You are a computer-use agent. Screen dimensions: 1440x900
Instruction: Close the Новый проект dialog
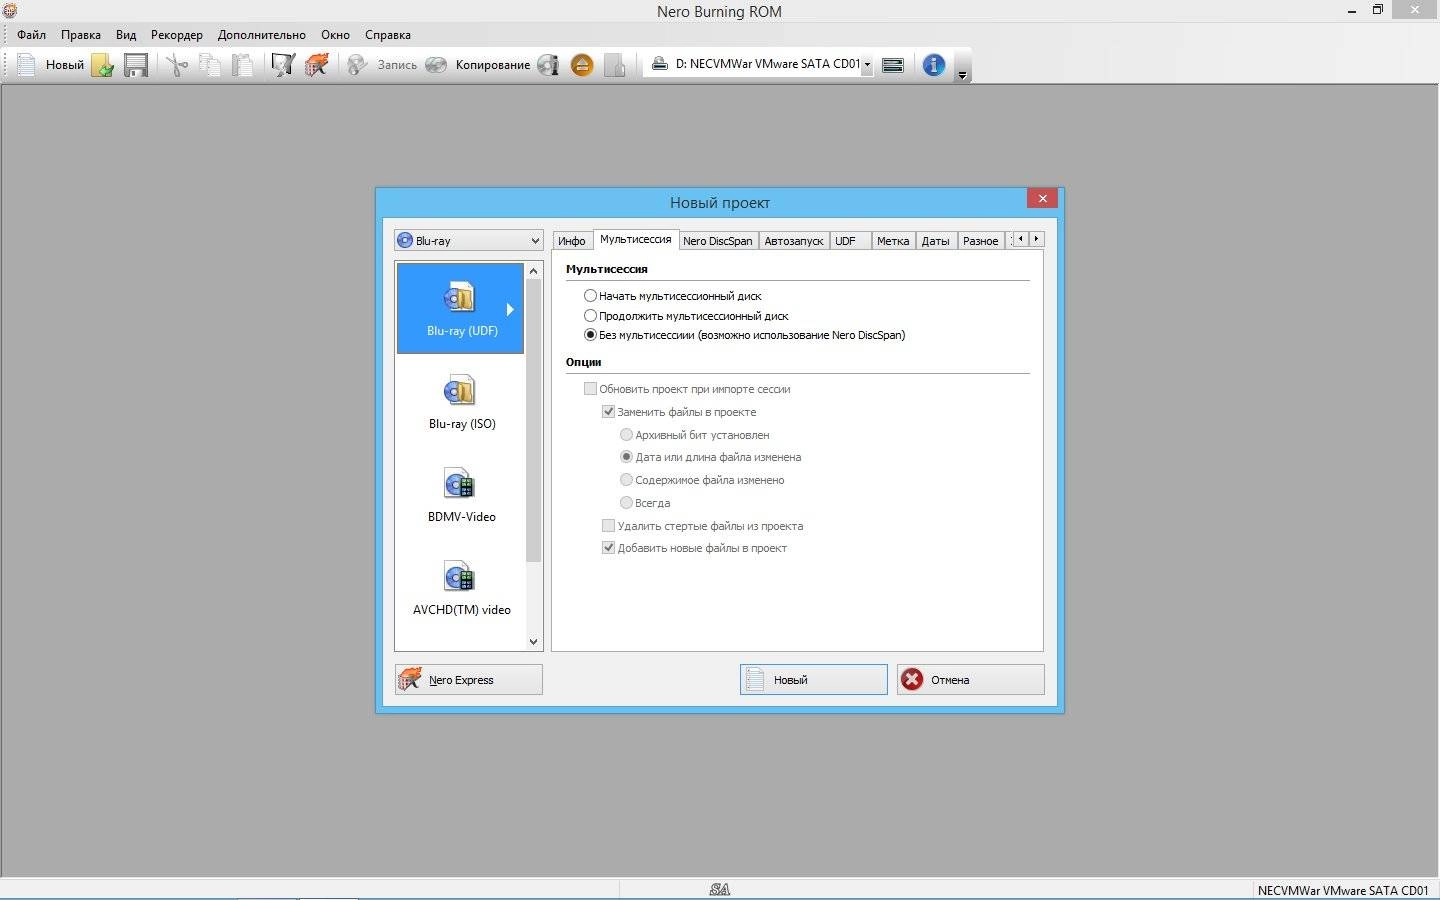pos(1042,198)
